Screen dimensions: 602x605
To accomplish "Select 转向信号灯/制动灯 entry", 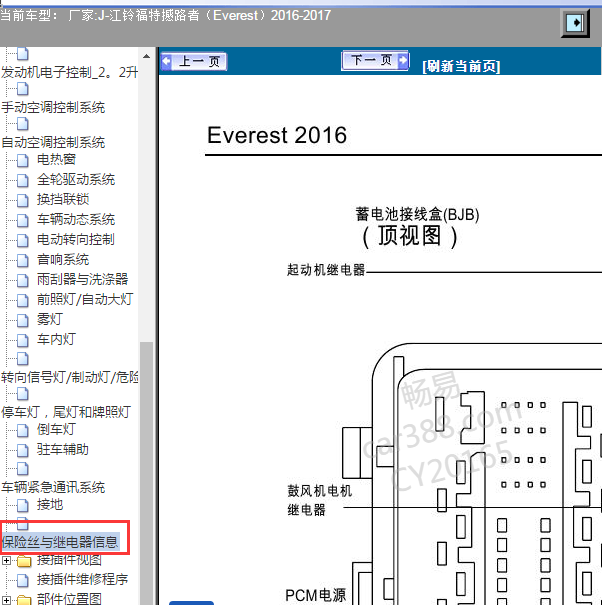I will (x=70, y=377).
